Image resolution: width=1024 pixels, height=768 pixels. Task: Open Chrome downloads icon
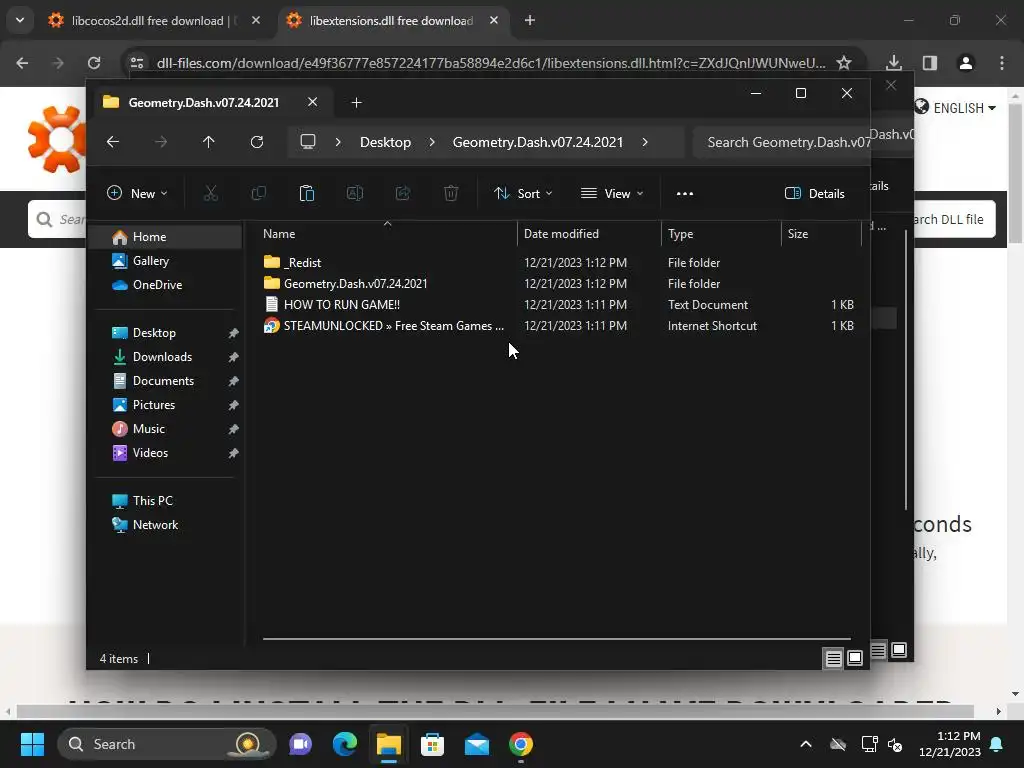894,63
